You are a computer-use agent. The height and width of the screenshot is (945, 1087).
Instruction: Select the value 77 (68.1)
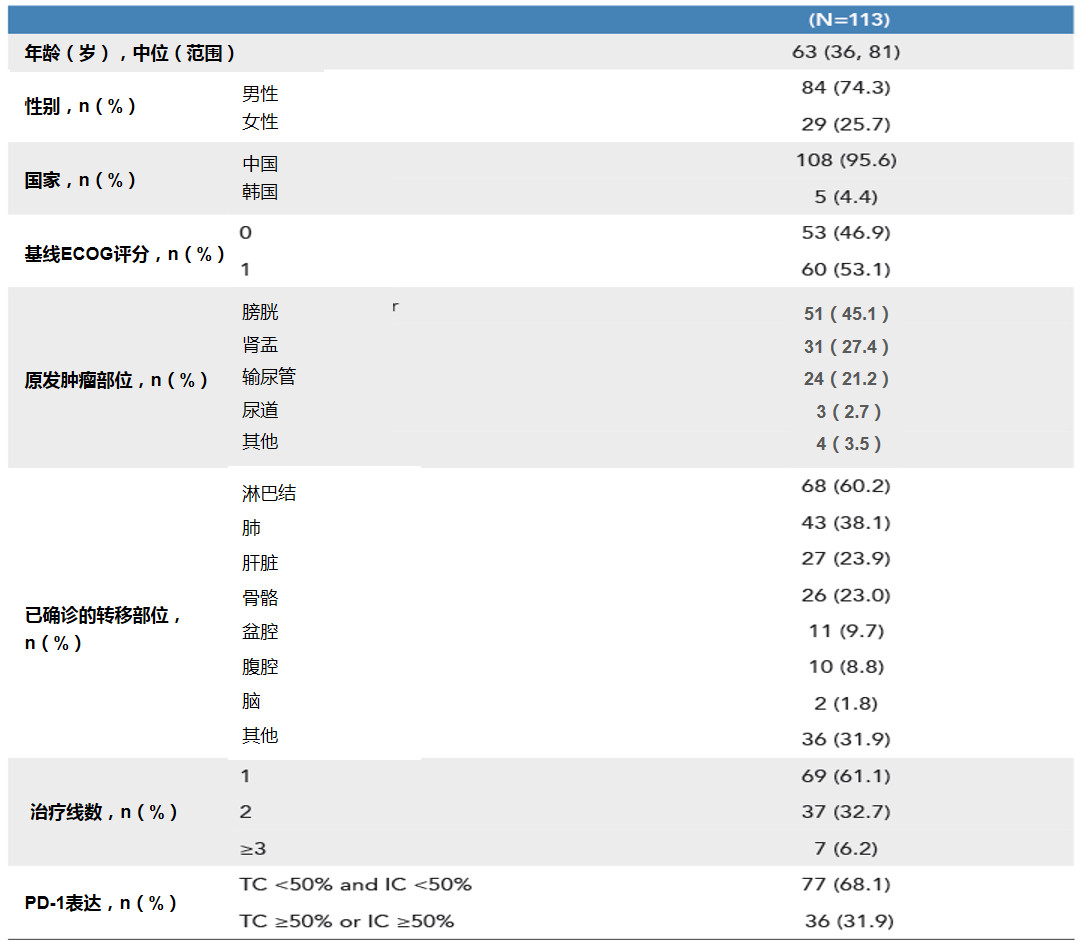tap(846, 885)
